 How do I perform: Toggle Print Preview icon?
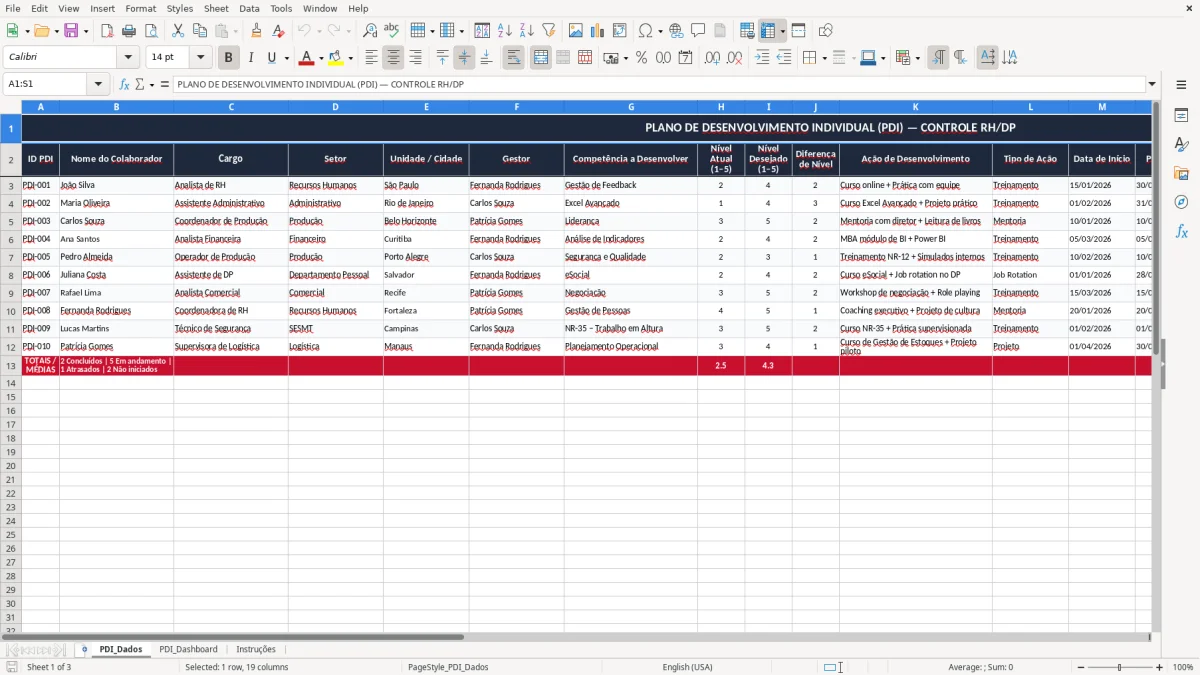pyautogui.click(x=151, y=31)
